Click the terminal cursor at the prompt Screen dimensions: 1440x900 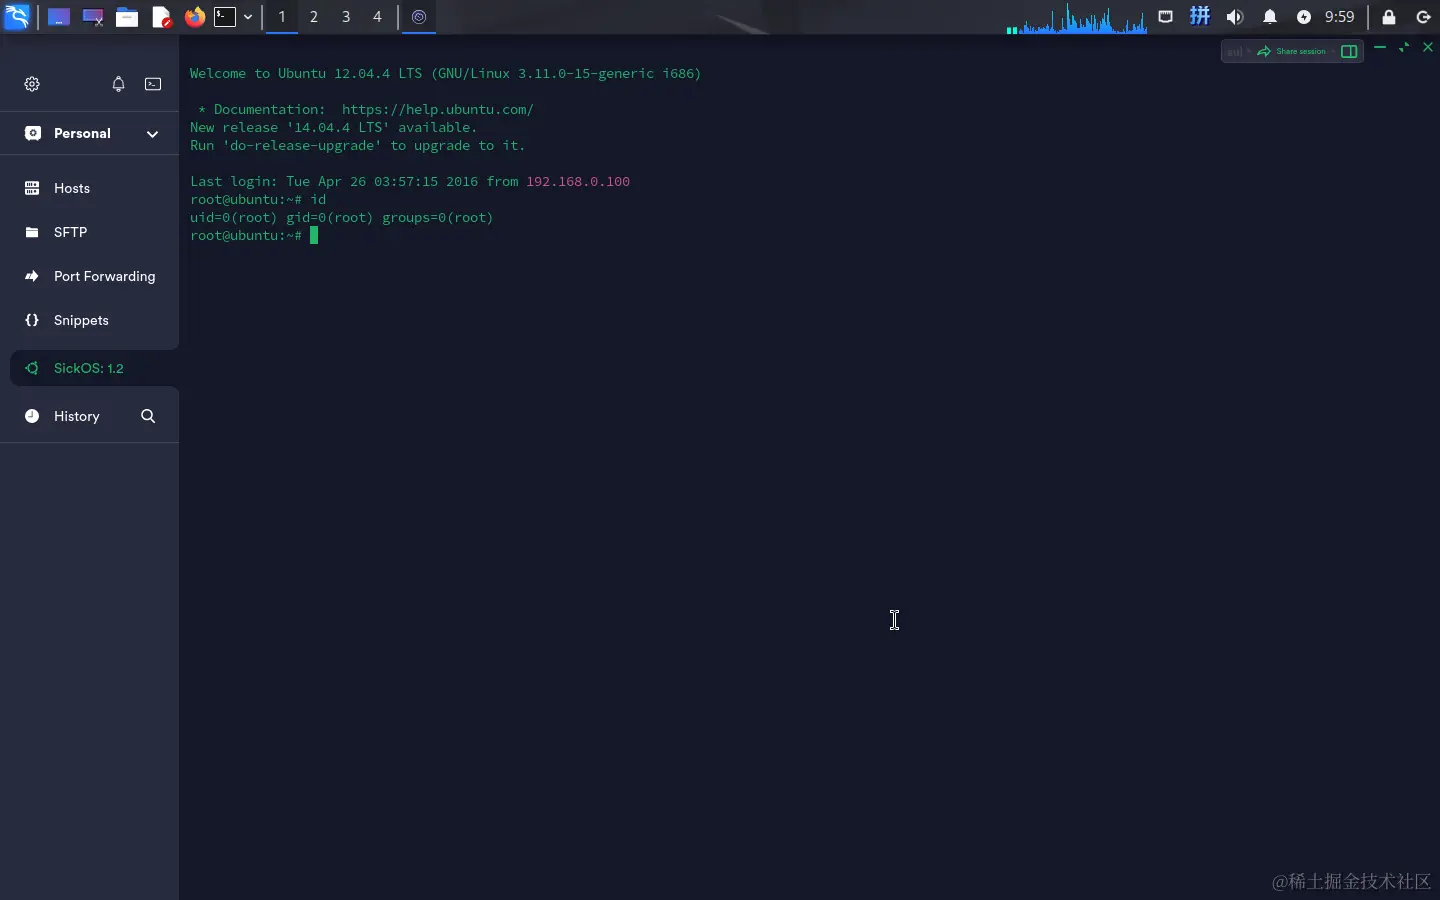pyautogui.click(x=314, y=235)
